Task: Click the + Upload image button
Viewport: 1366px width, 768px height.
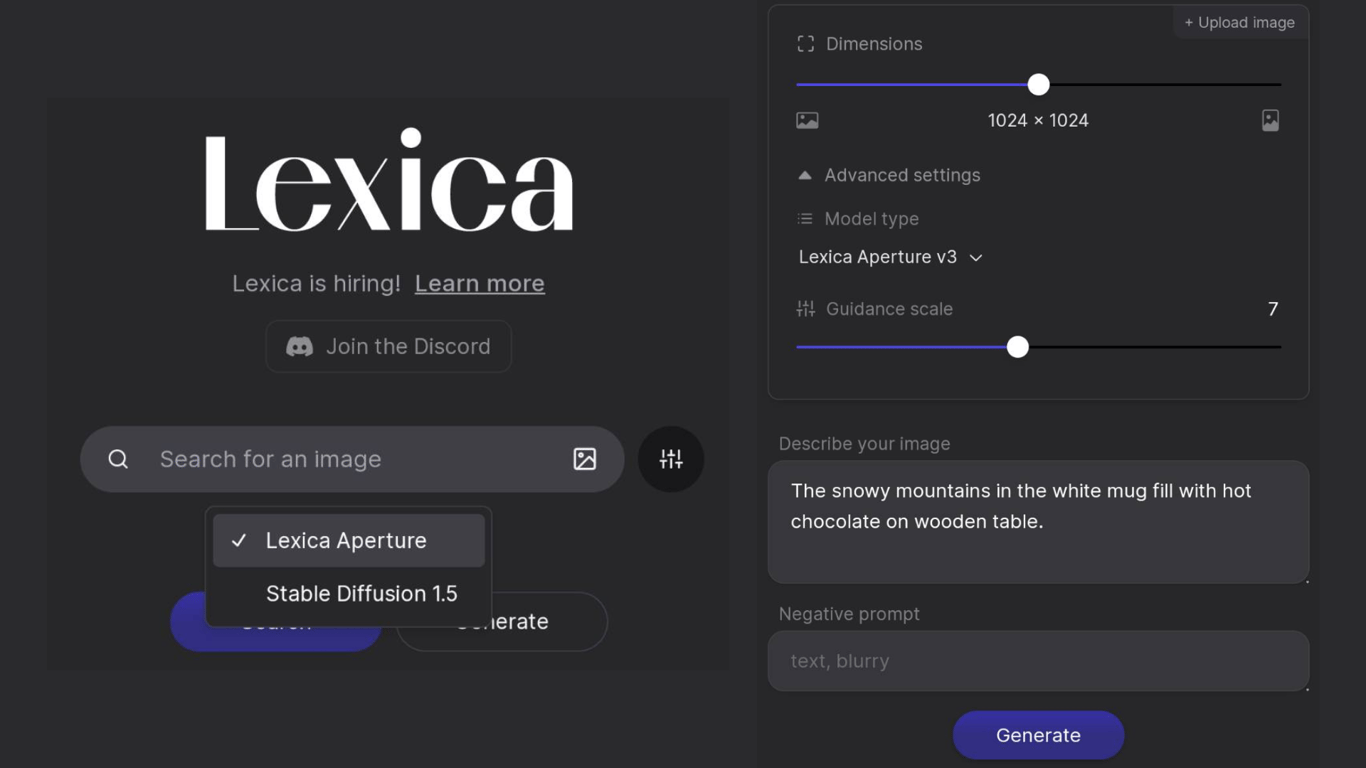Action: (1240, 22)
